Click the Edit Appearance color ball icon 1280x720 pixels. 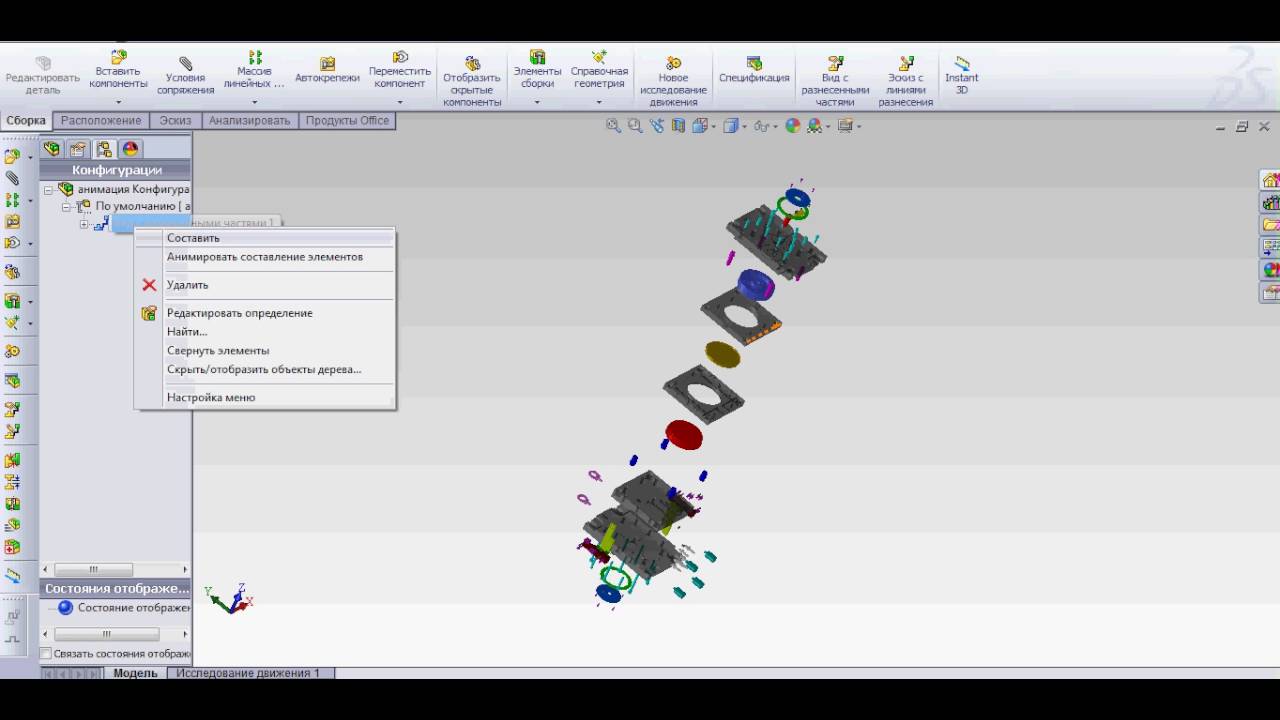coord(793,126)
